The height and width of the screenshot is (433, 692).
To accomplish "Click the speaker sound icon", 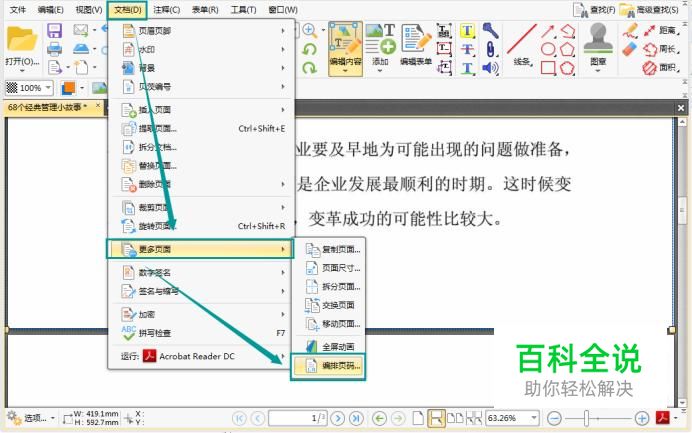I will pyautogui.click(x=490, y=68).
